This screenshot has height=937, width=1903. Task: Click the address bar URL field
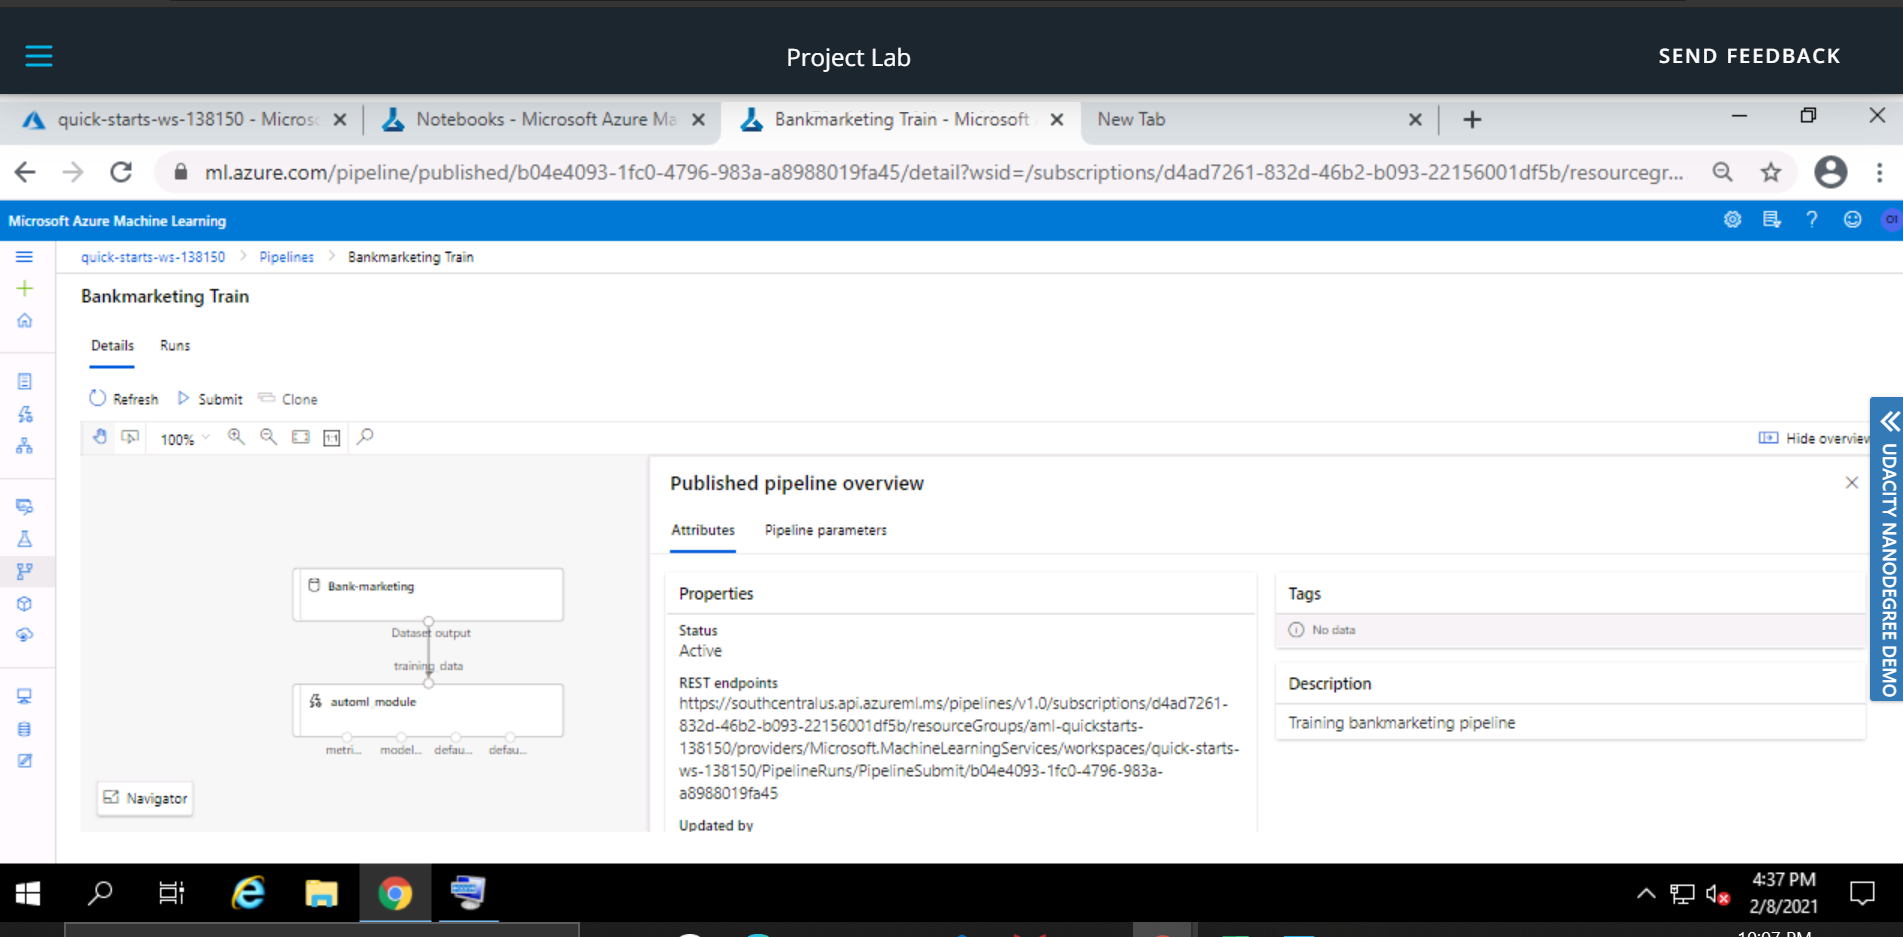[x=943, y=172]
